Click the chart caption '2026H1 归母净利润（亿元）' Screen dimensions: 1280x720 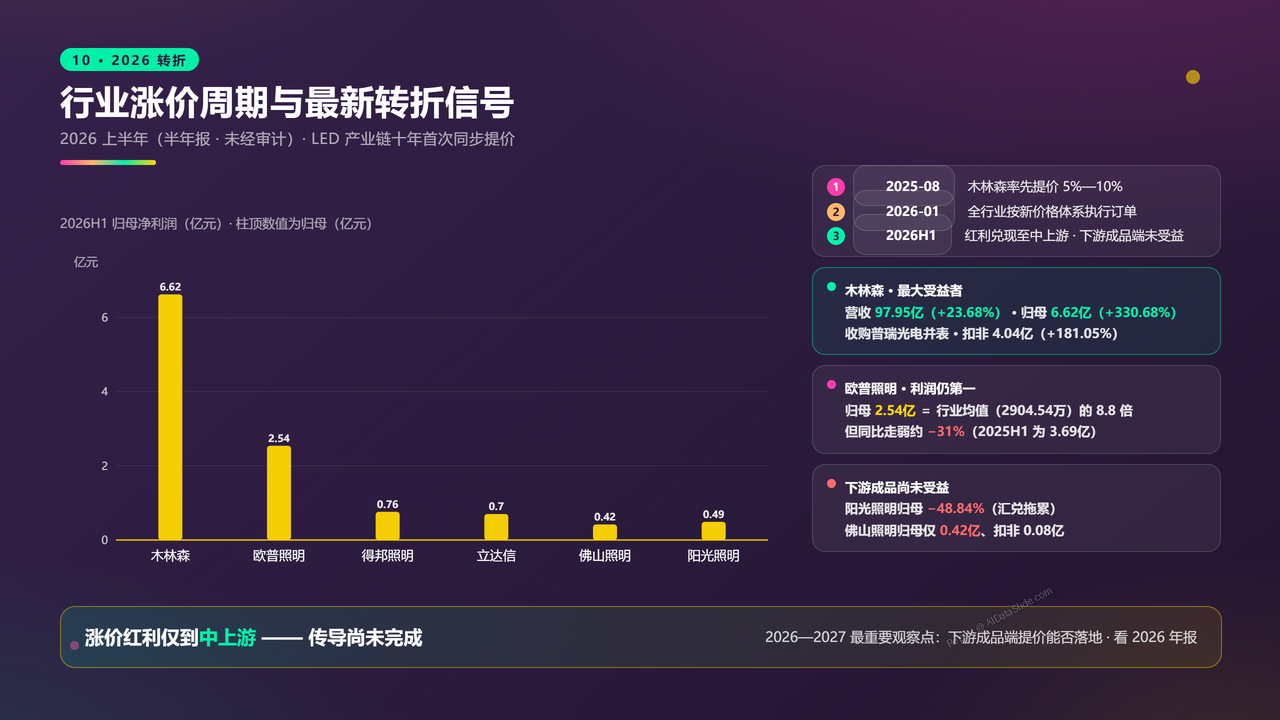[216, 224]
